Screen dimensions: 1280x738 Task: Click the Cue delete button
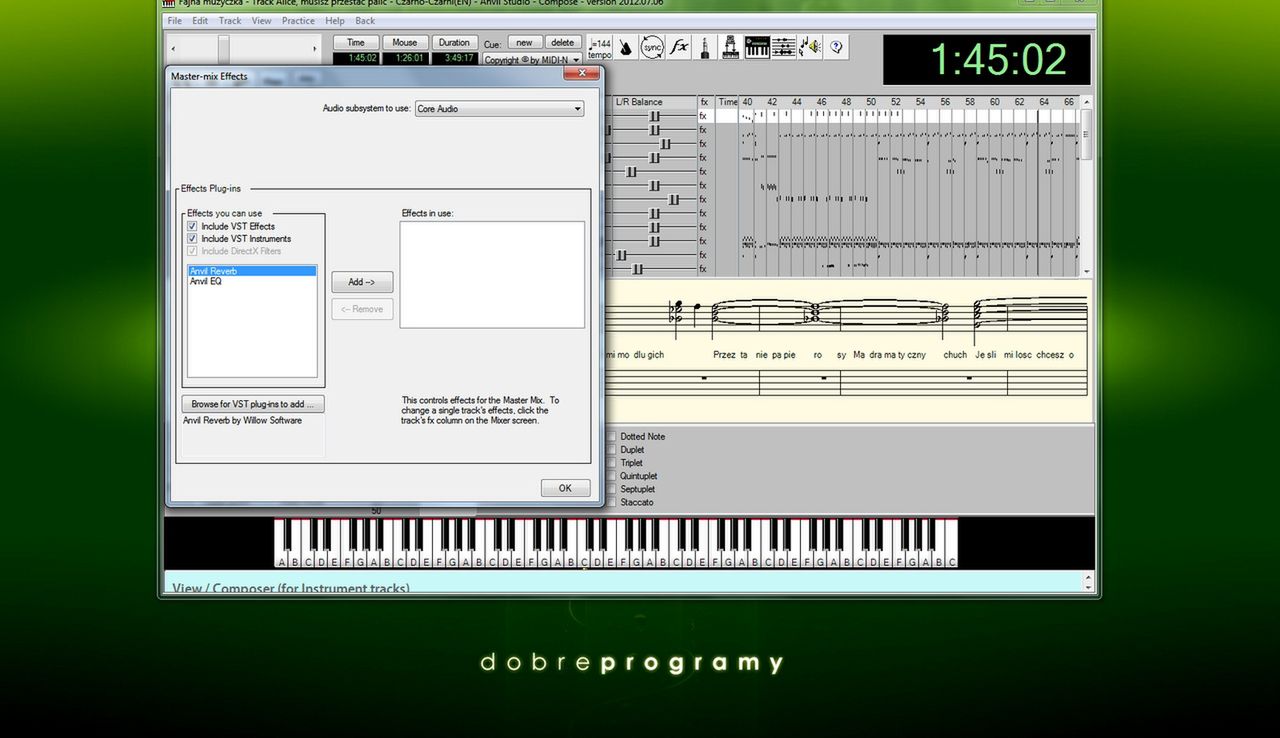click(563, 43)
